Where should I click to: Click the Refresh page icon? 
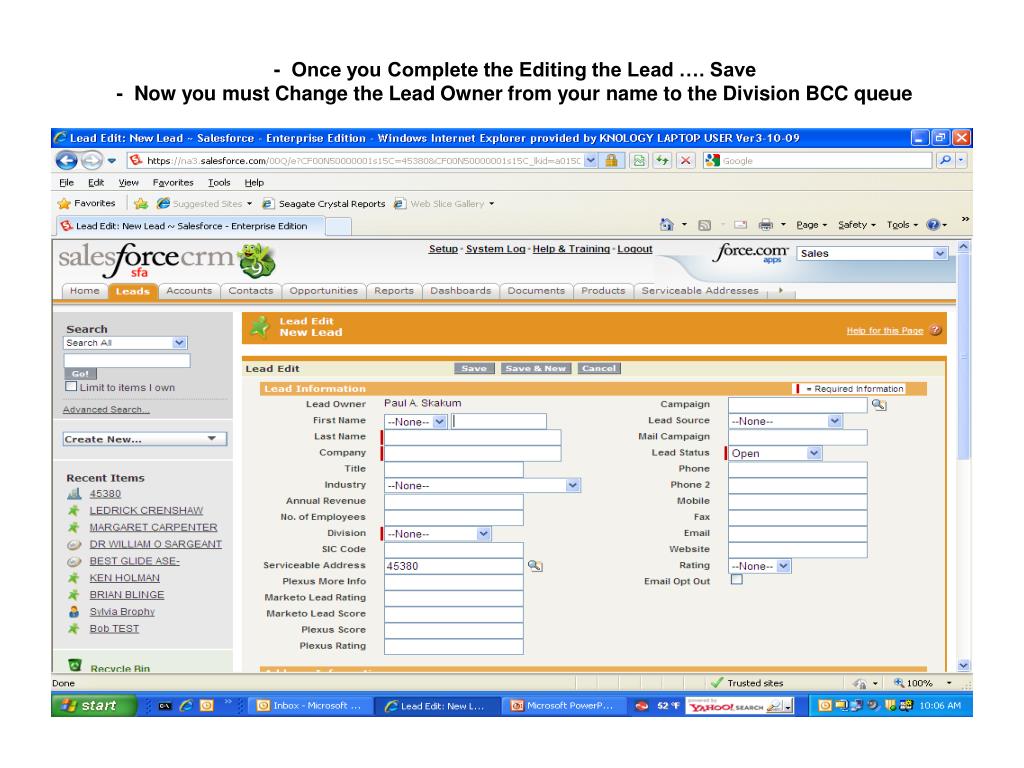(663, 160)
